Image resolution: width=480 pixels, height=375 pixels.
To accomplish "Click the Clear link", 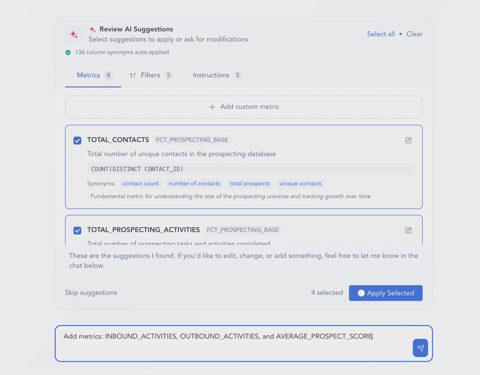I will coord(414,34).
